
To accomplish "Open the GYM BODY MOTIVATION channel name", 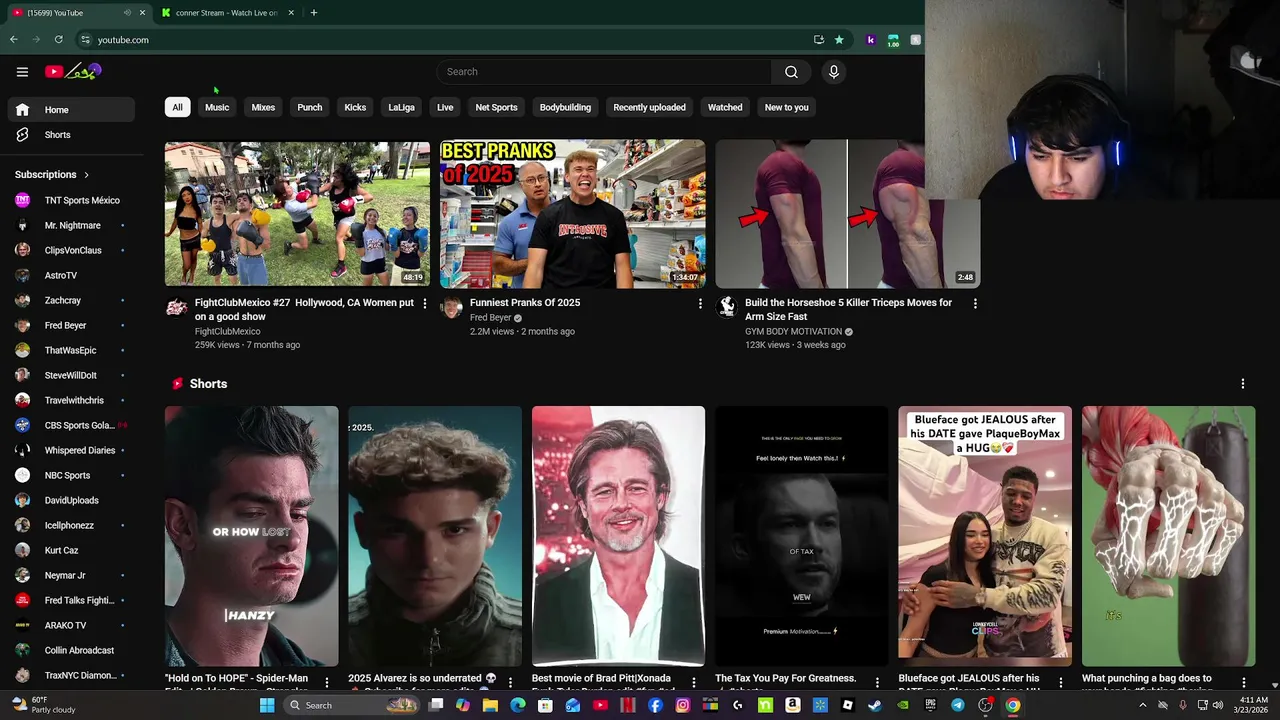I will [793, 331].
